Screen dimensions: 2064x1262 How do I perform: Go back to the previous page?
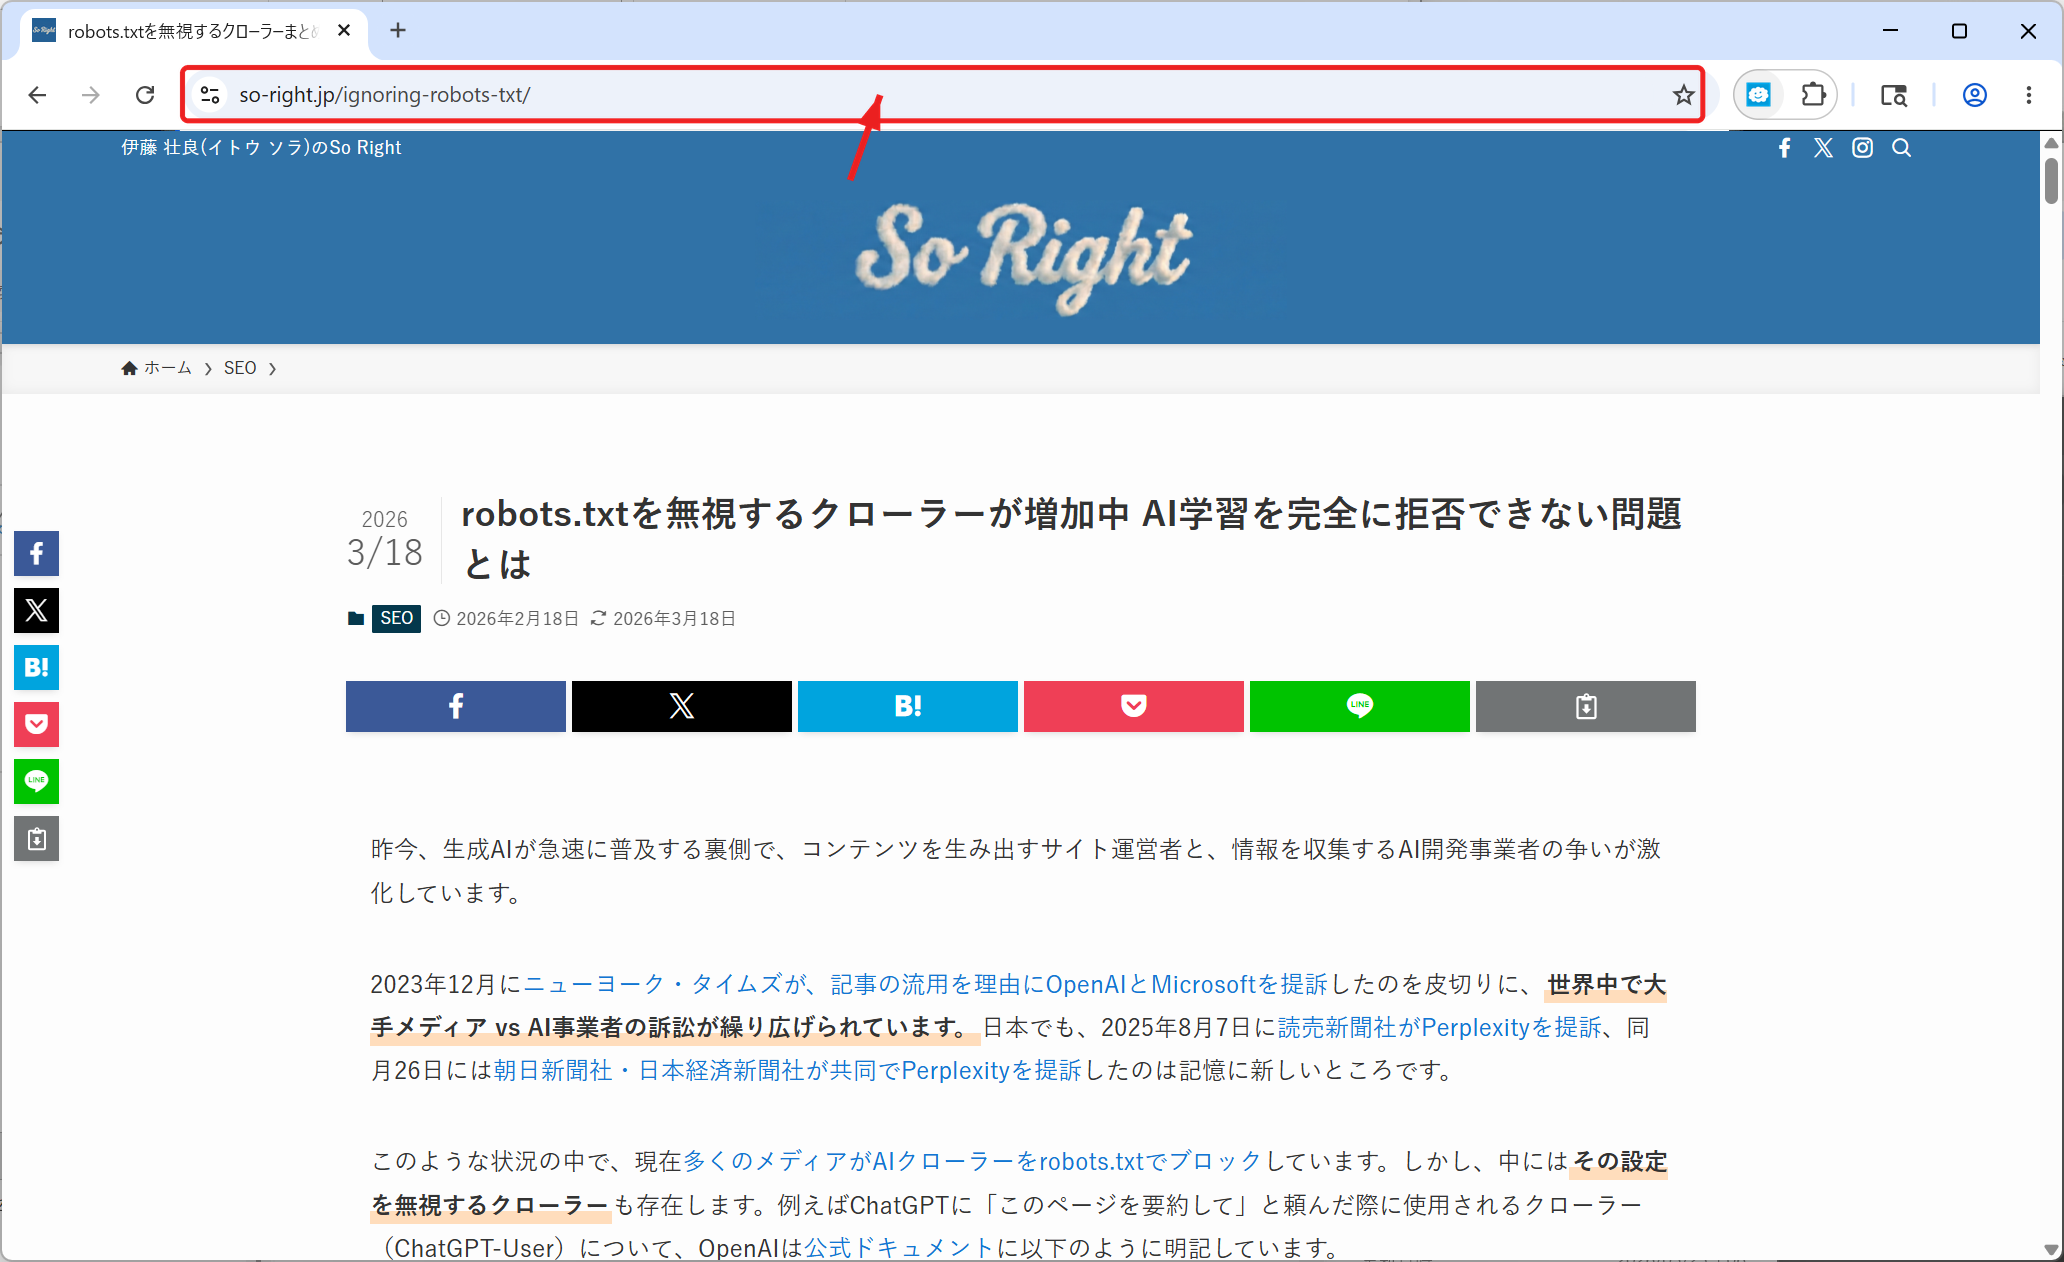[x=37, y=95]
